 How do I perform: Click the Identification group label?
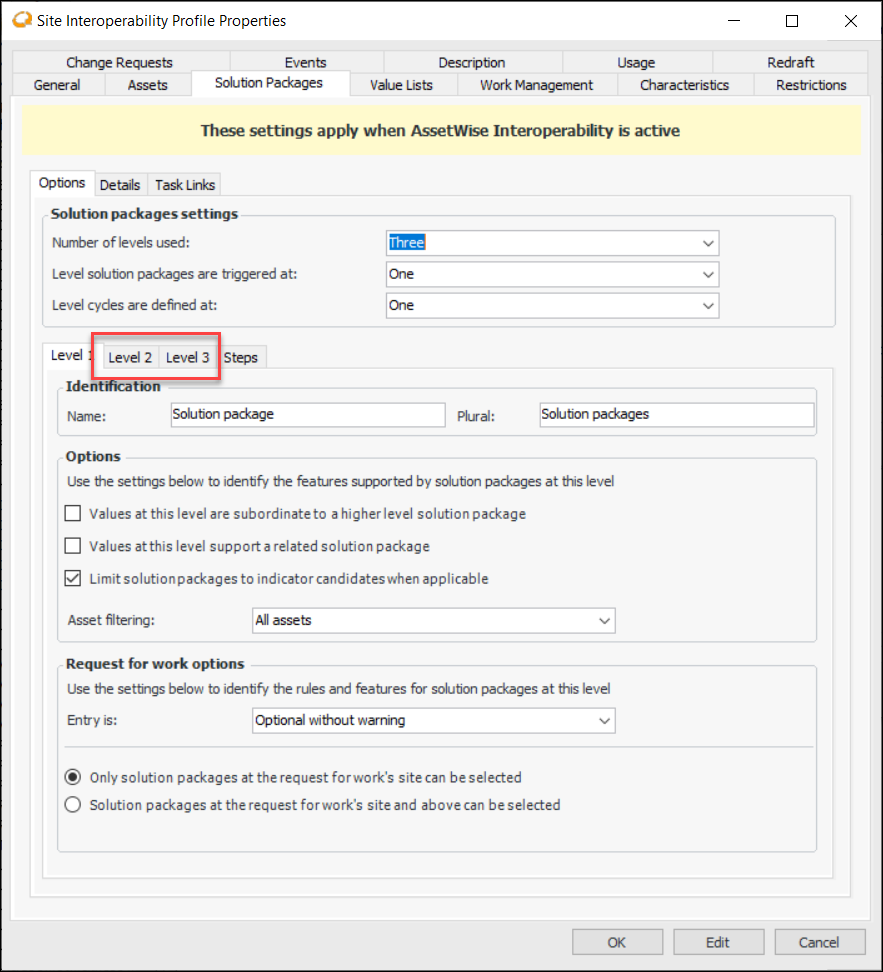pos(113,386)
